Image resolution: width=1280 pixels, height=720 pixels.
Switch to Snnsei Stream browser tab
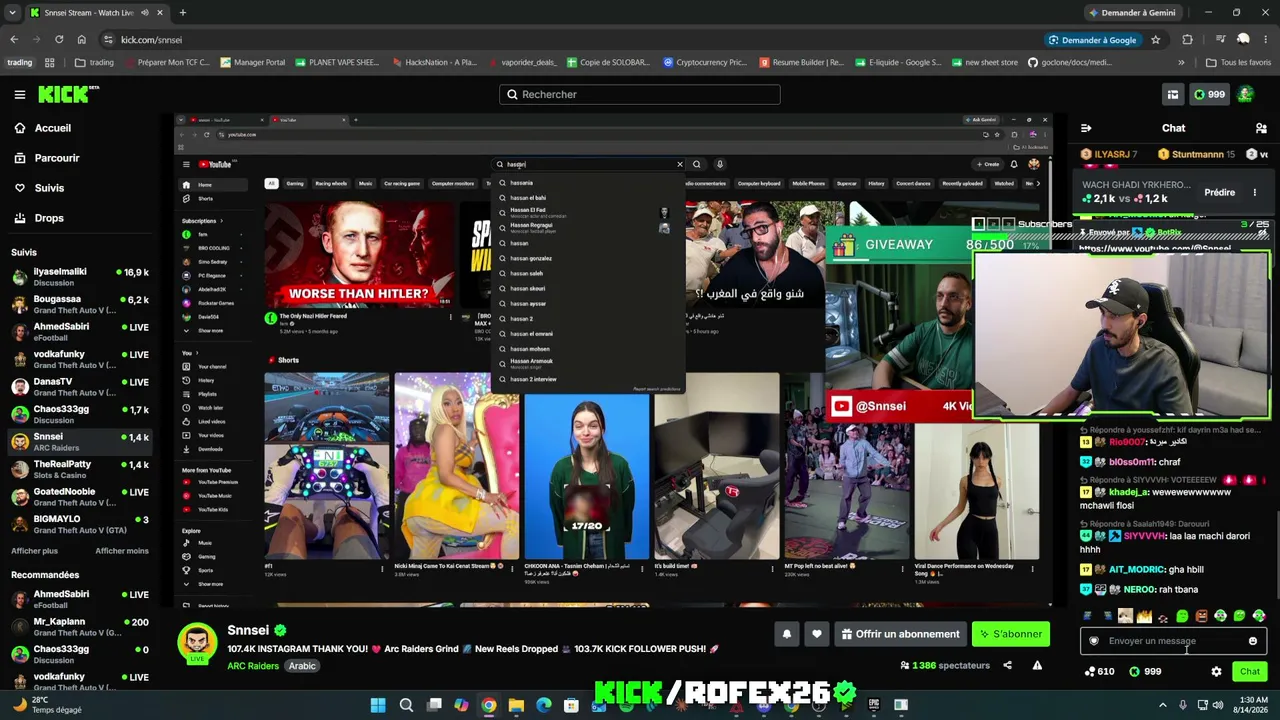point(95,13)
